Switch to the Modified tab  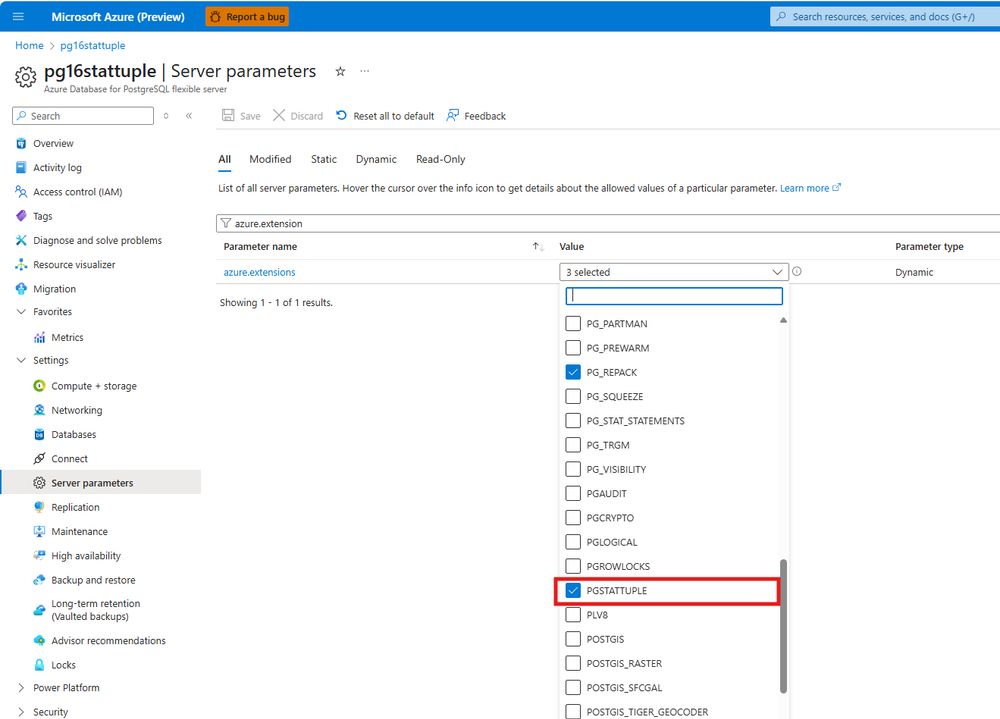click(x=270, y=159)
